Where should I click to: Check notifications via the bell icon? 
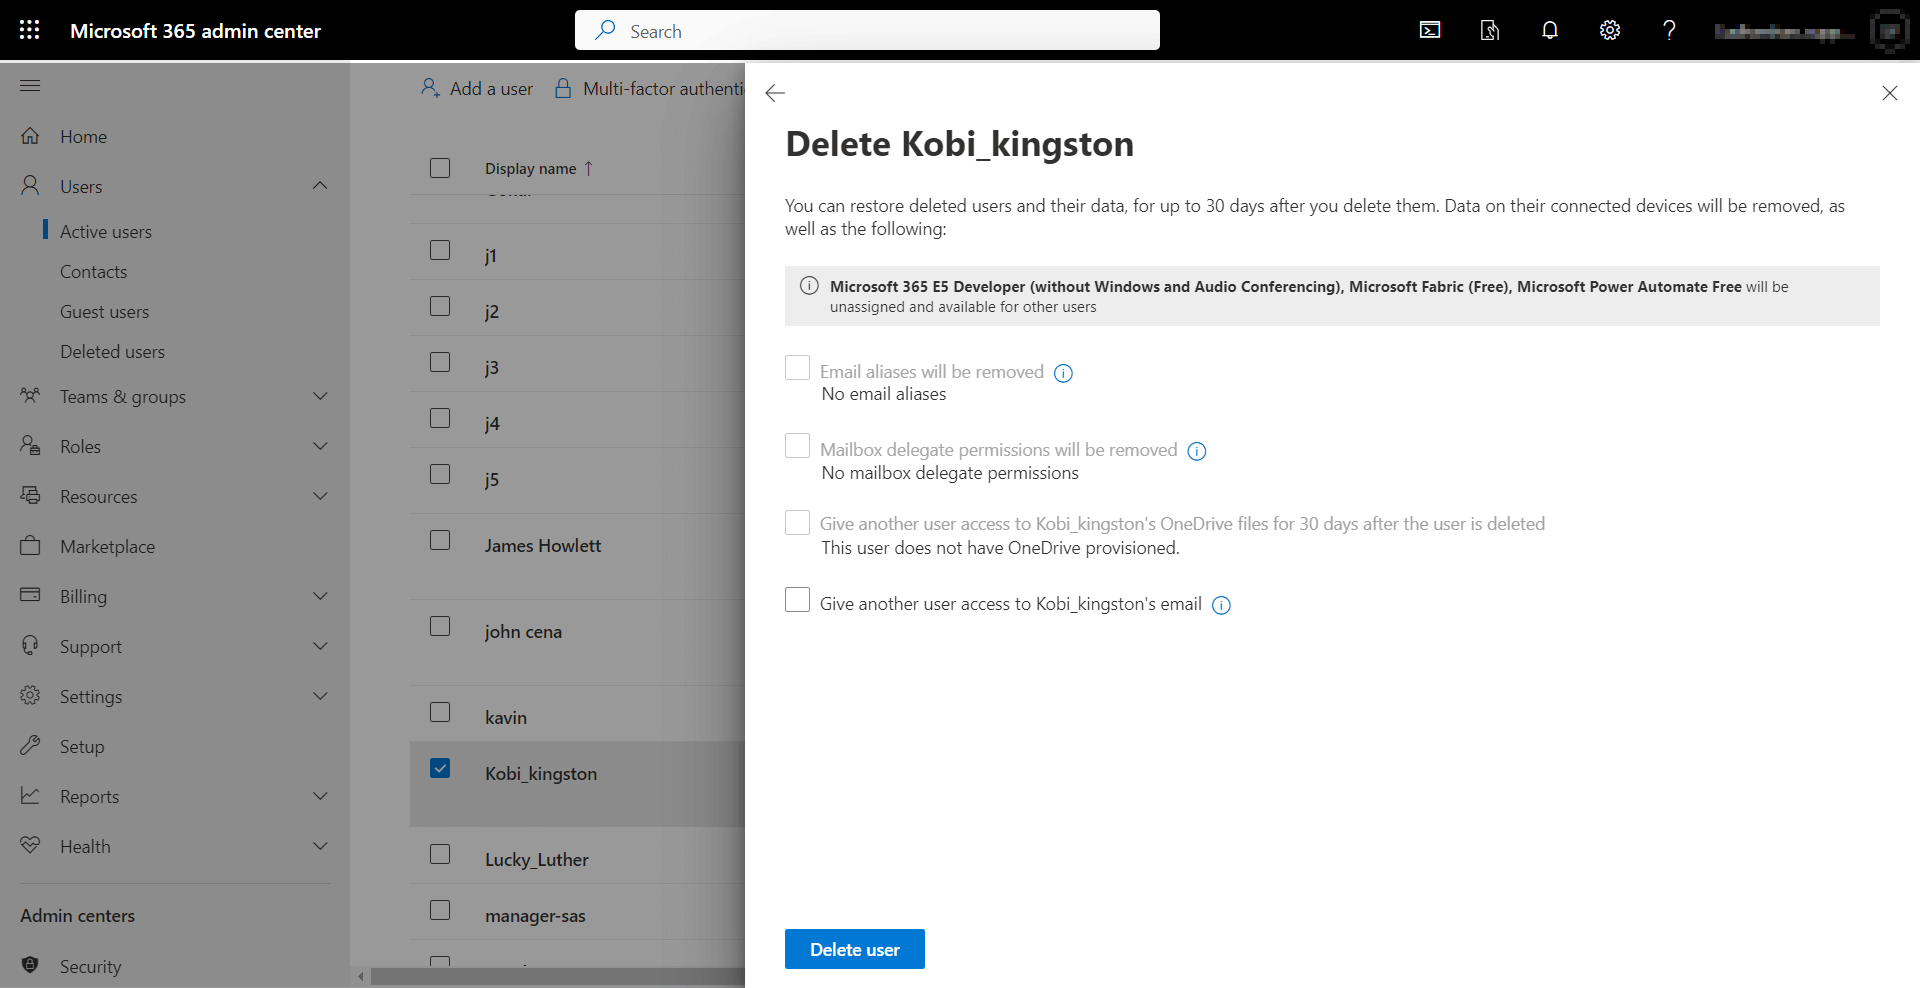pyautogui.click(x=1549, y=30)
